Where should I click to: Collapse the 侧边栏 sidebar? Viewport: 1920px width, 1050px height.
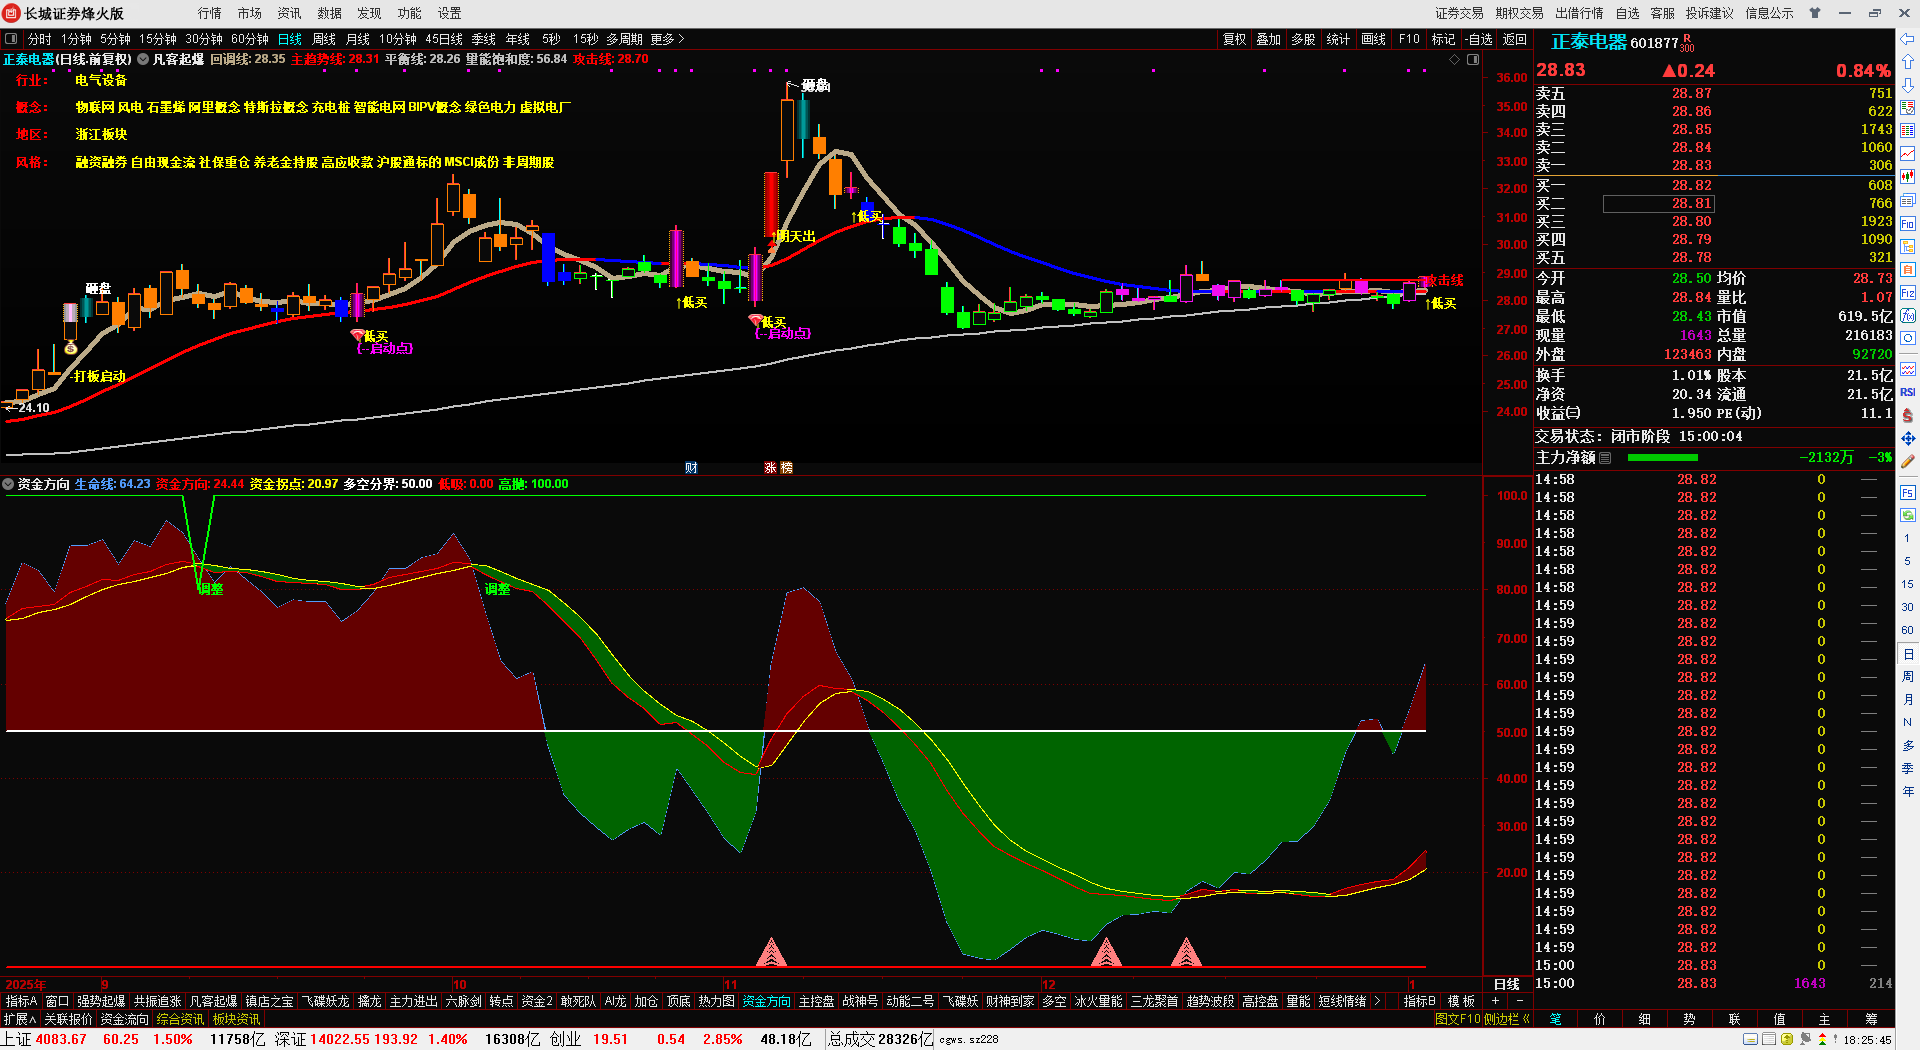tap(1506, 1019)
